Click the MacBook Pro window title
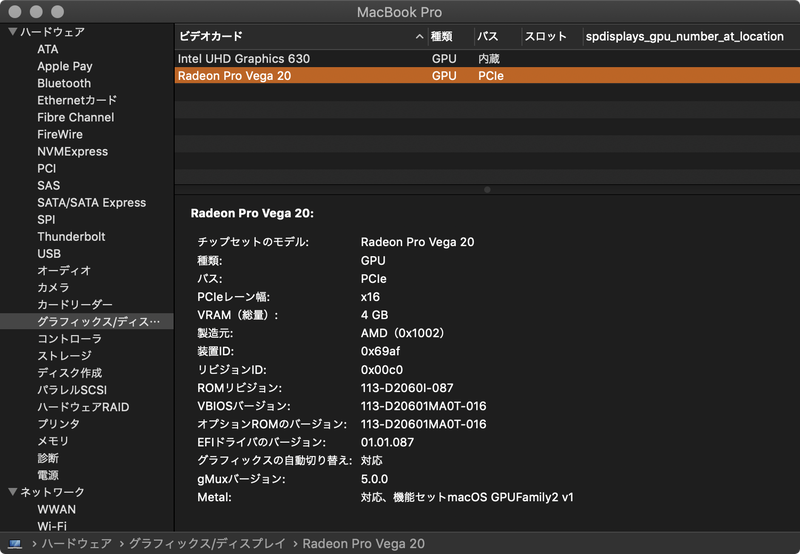800x554 pixels. pos(399,12)
